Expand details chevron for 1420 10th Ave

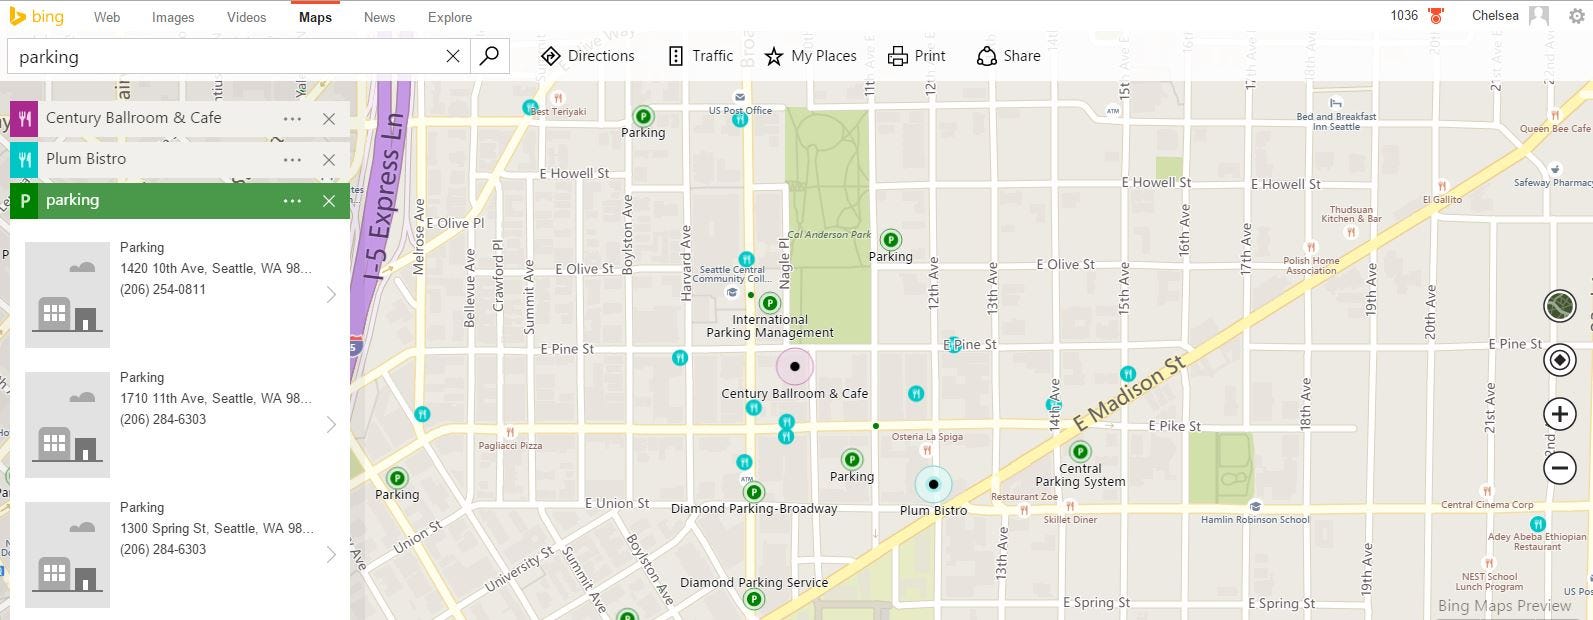coord(331,294)
